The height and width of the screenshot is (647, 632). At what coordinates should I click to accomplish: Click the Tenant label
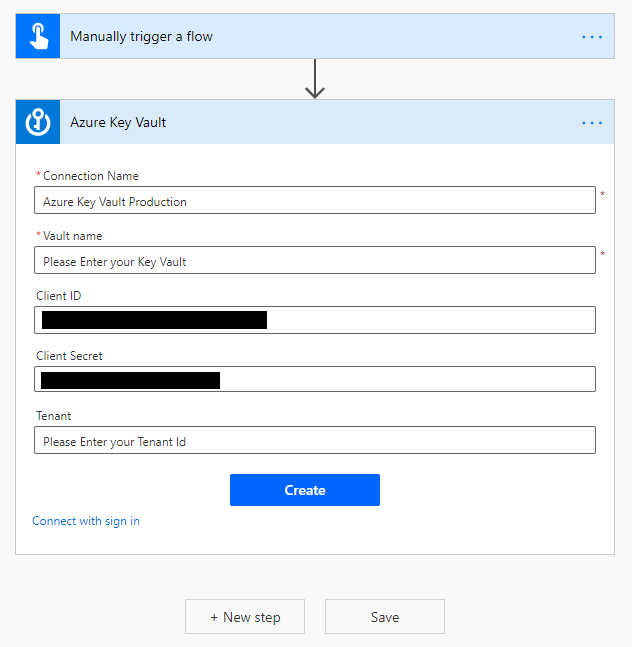coord(53,416)
